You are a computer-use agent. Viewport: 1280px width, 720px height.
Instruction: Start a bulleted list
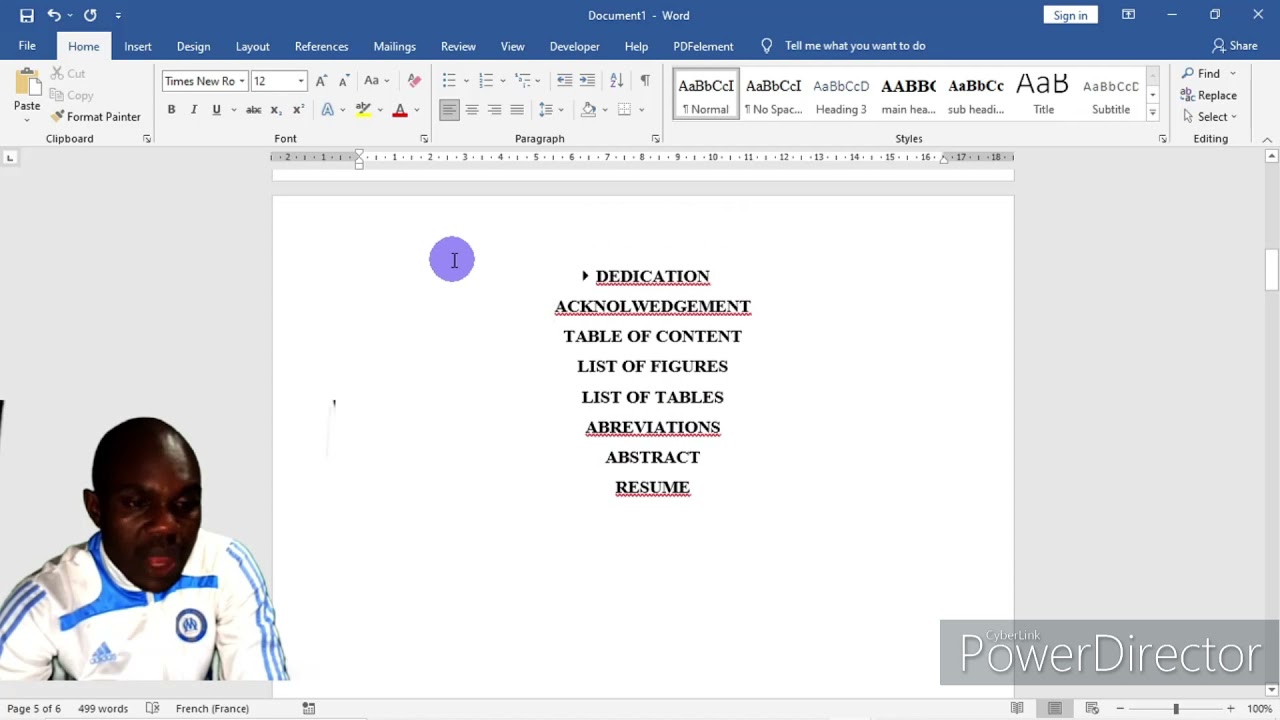point(449,81)
